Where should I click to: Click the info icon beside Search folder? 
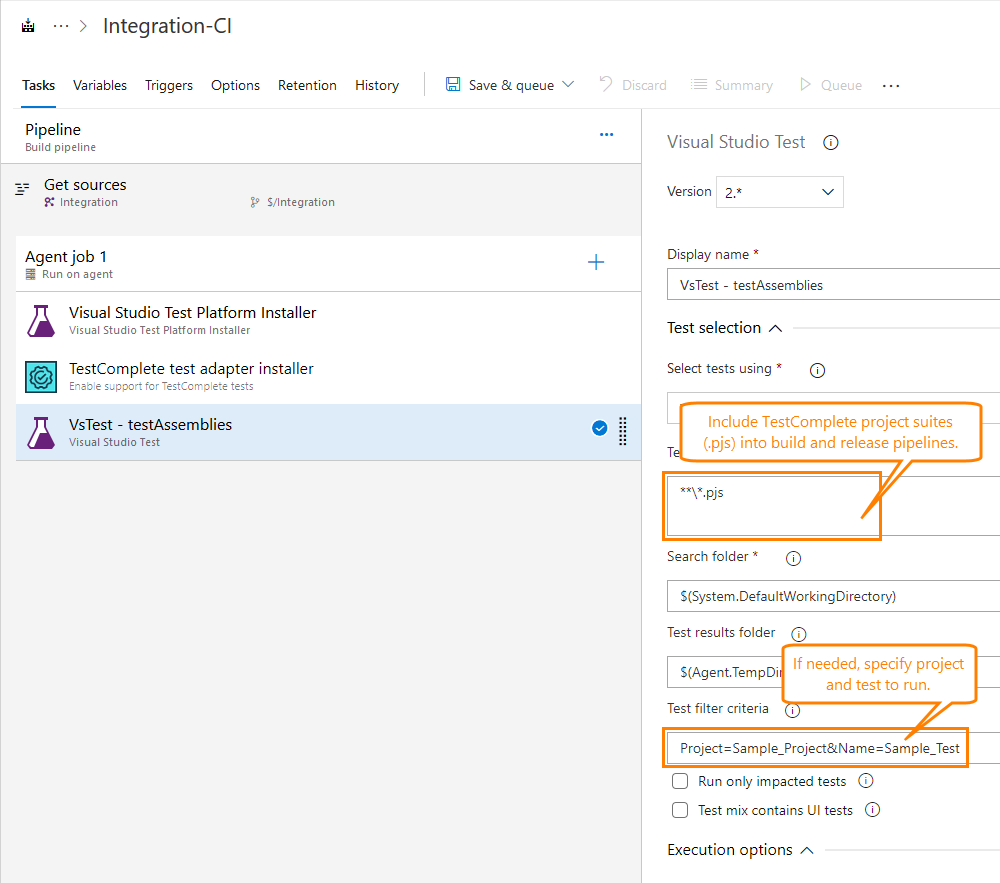coord(794,558)
